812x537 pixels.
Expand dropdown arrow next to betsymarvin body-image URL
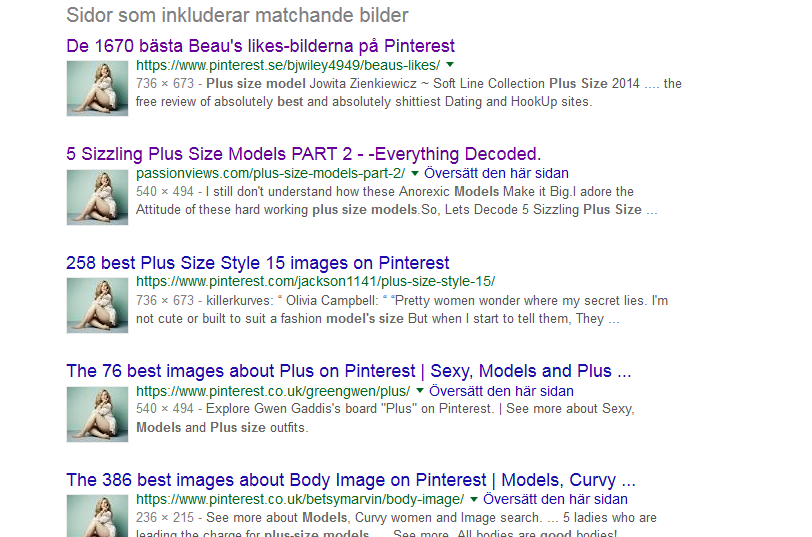474,499
